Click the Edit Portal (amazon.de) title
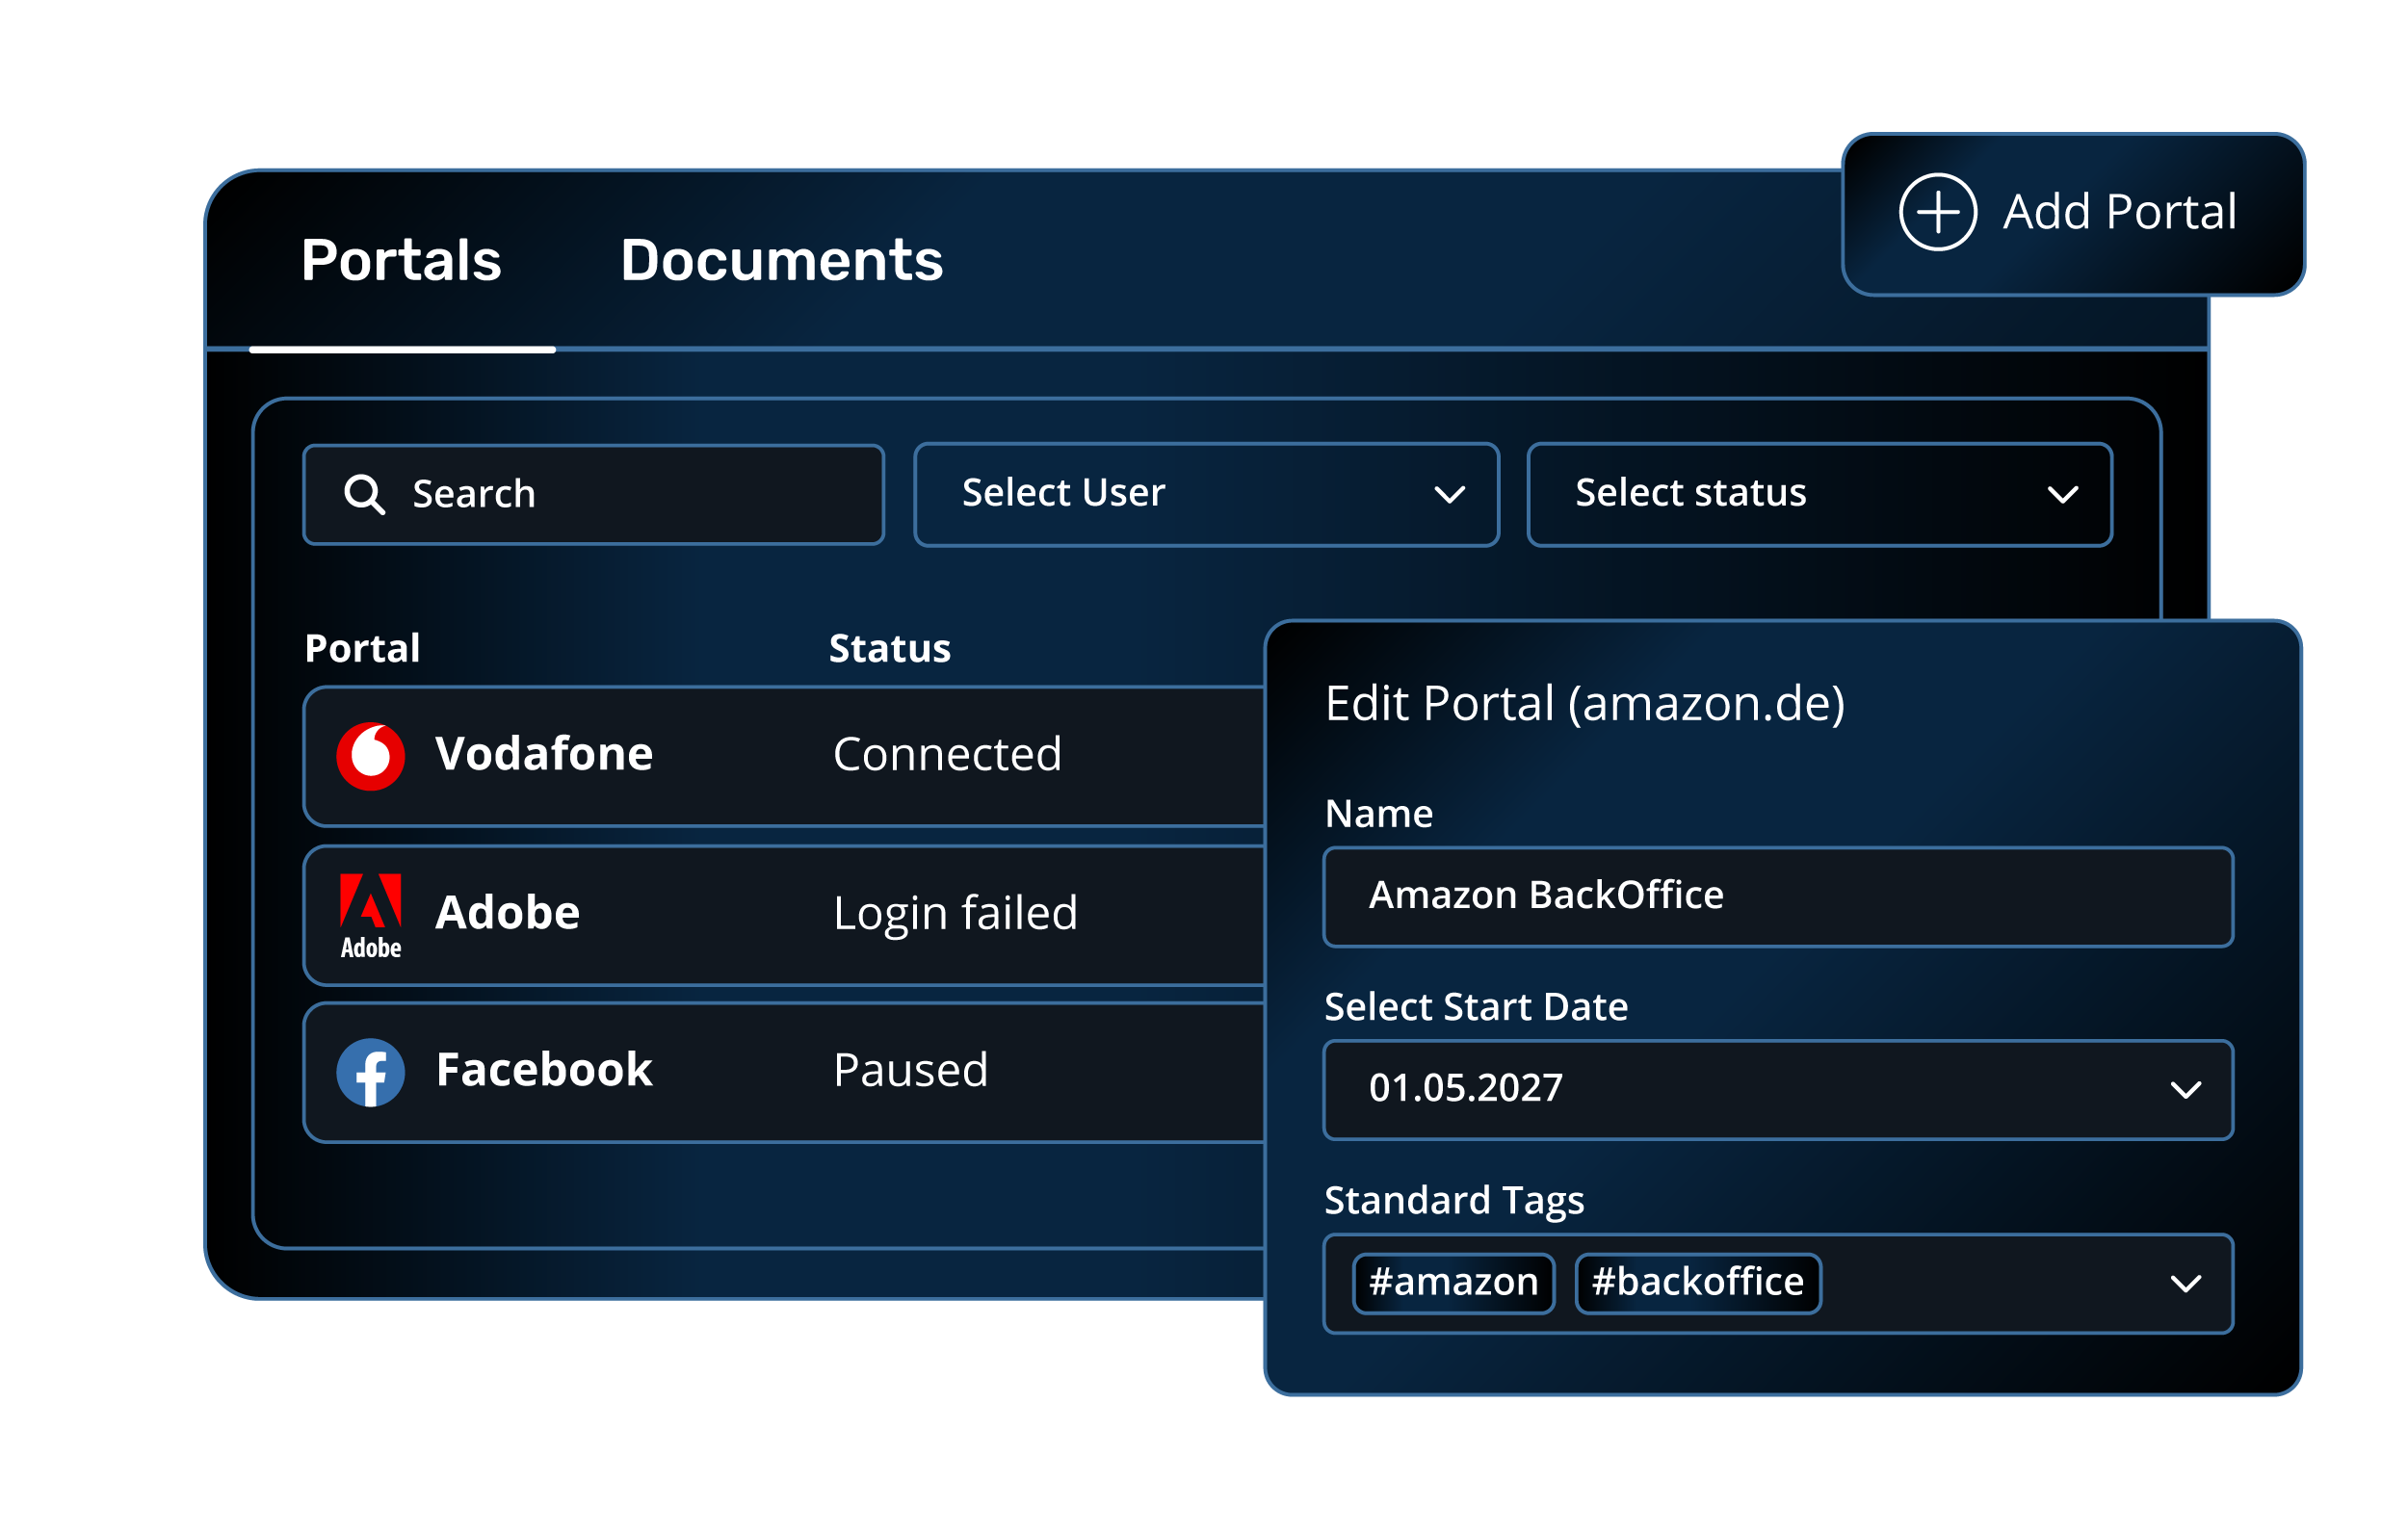The height and width of the screenshot is (1533, 2408). tap(1585, 703)
